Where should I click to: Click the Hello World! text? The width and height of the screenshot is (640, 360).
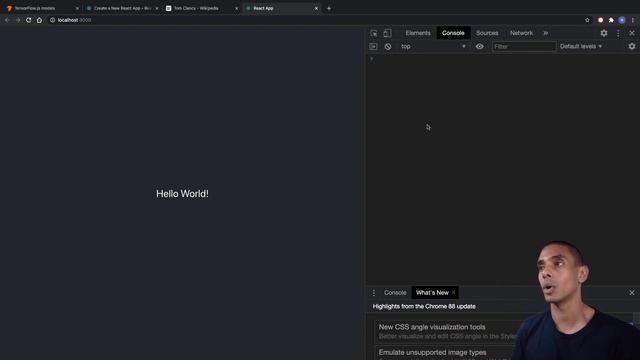[x=182, y=194]
